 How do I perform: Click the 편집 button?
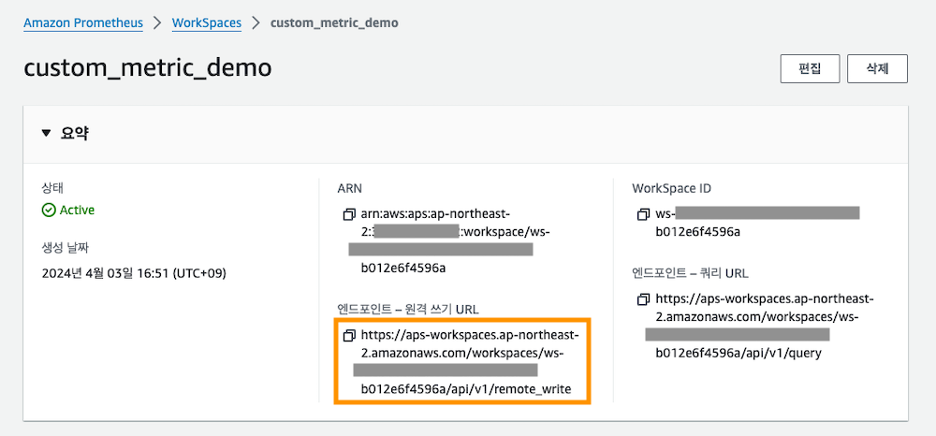[x=809, y=69]
